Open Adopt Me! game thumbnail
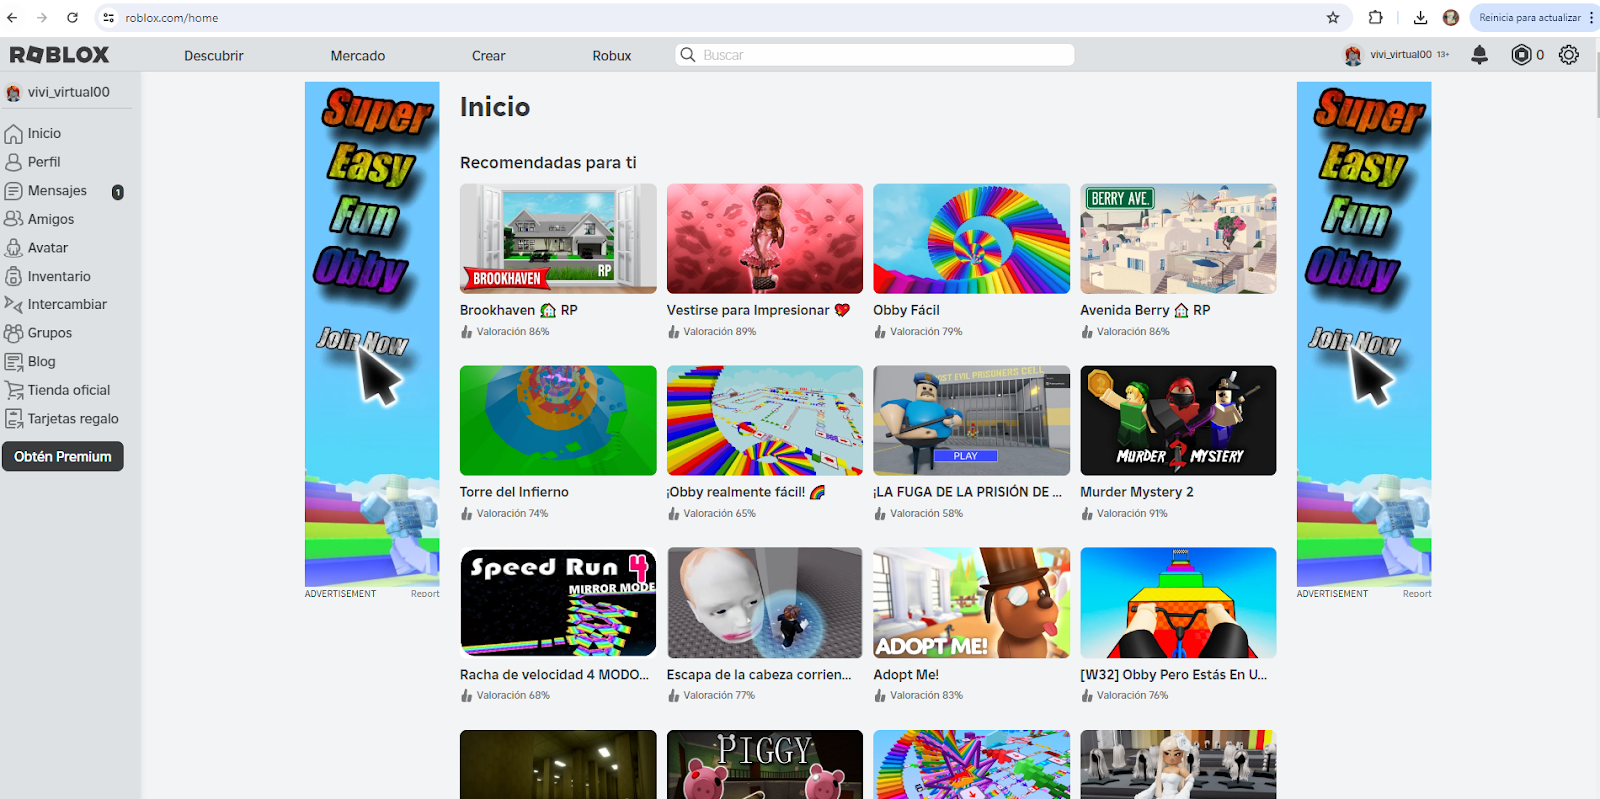Image resolution: width=1600 pixels, height=799 pixels. (972, 602)
